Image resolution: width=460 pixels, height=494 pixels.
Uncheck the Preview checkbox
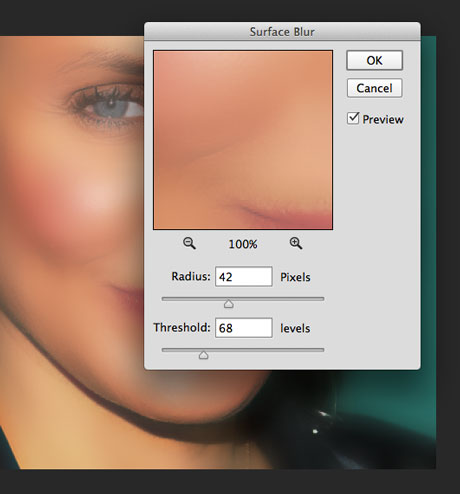click(353, 118)
